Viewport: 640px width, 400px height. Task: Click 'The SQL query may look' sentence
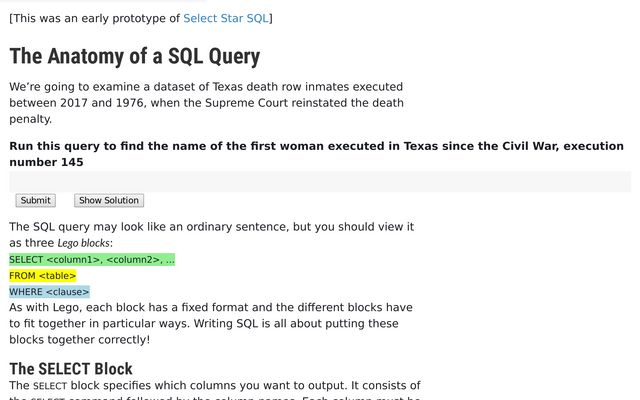click(211, 227)
